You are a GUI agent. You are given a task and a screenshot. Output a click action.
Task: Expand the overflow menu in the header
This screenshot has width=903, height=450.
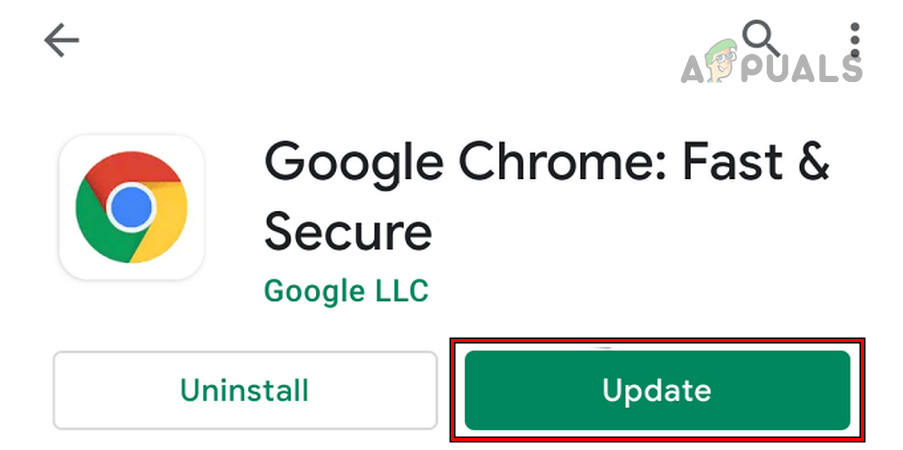[x=855, y=40]
